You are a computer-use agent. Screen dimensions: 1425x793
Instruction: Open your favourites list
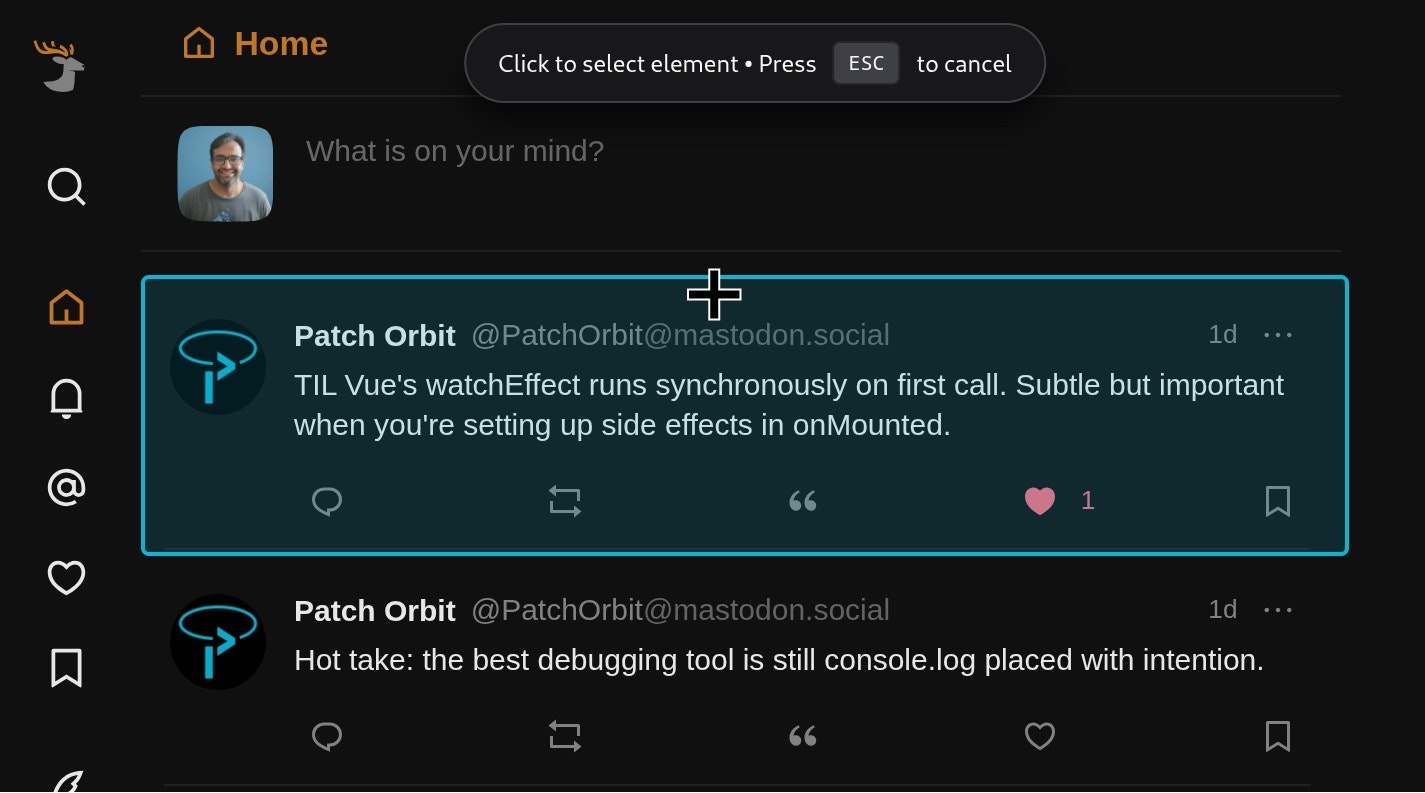65,577
